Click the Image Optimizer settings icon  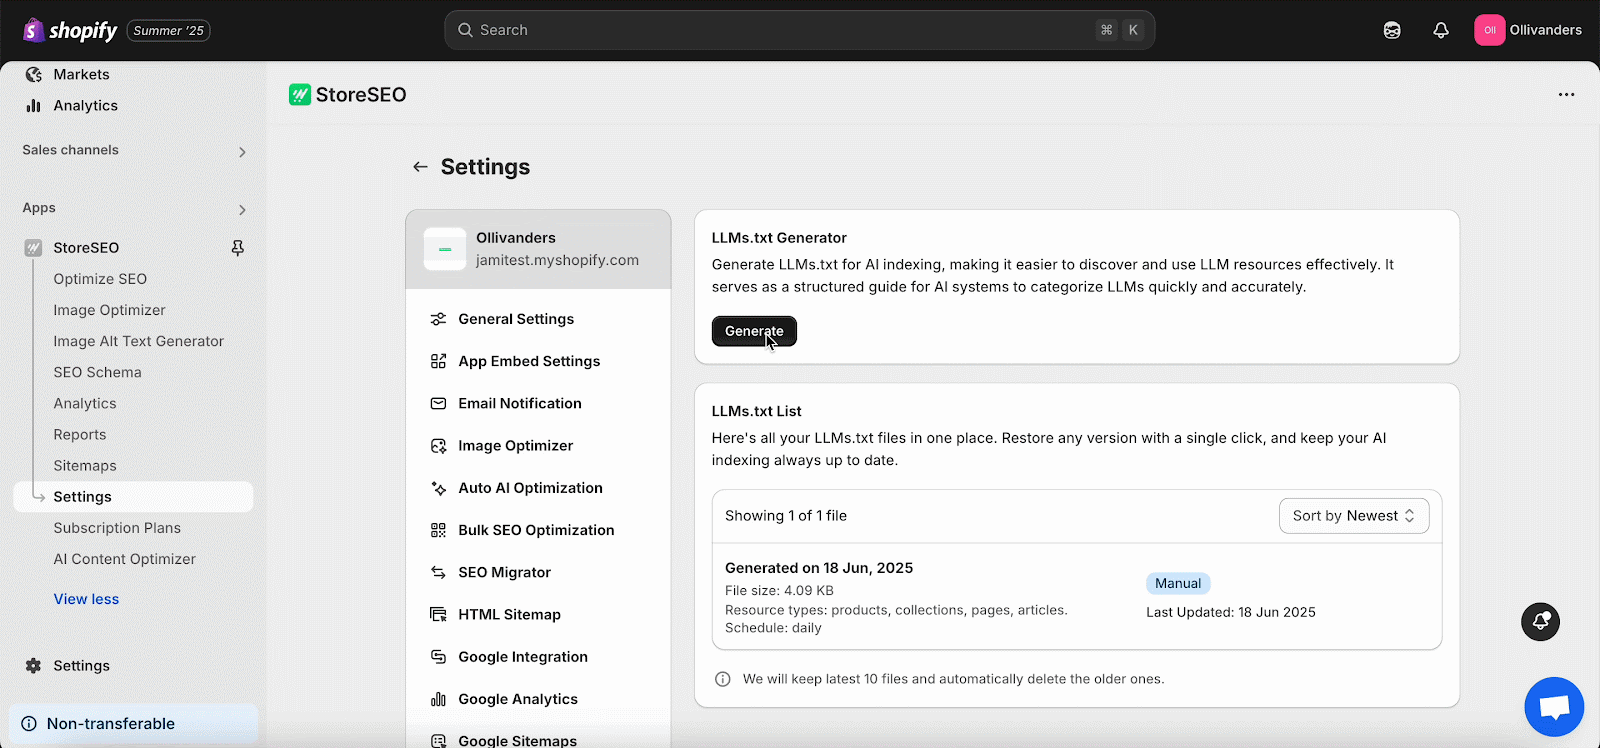438,445
